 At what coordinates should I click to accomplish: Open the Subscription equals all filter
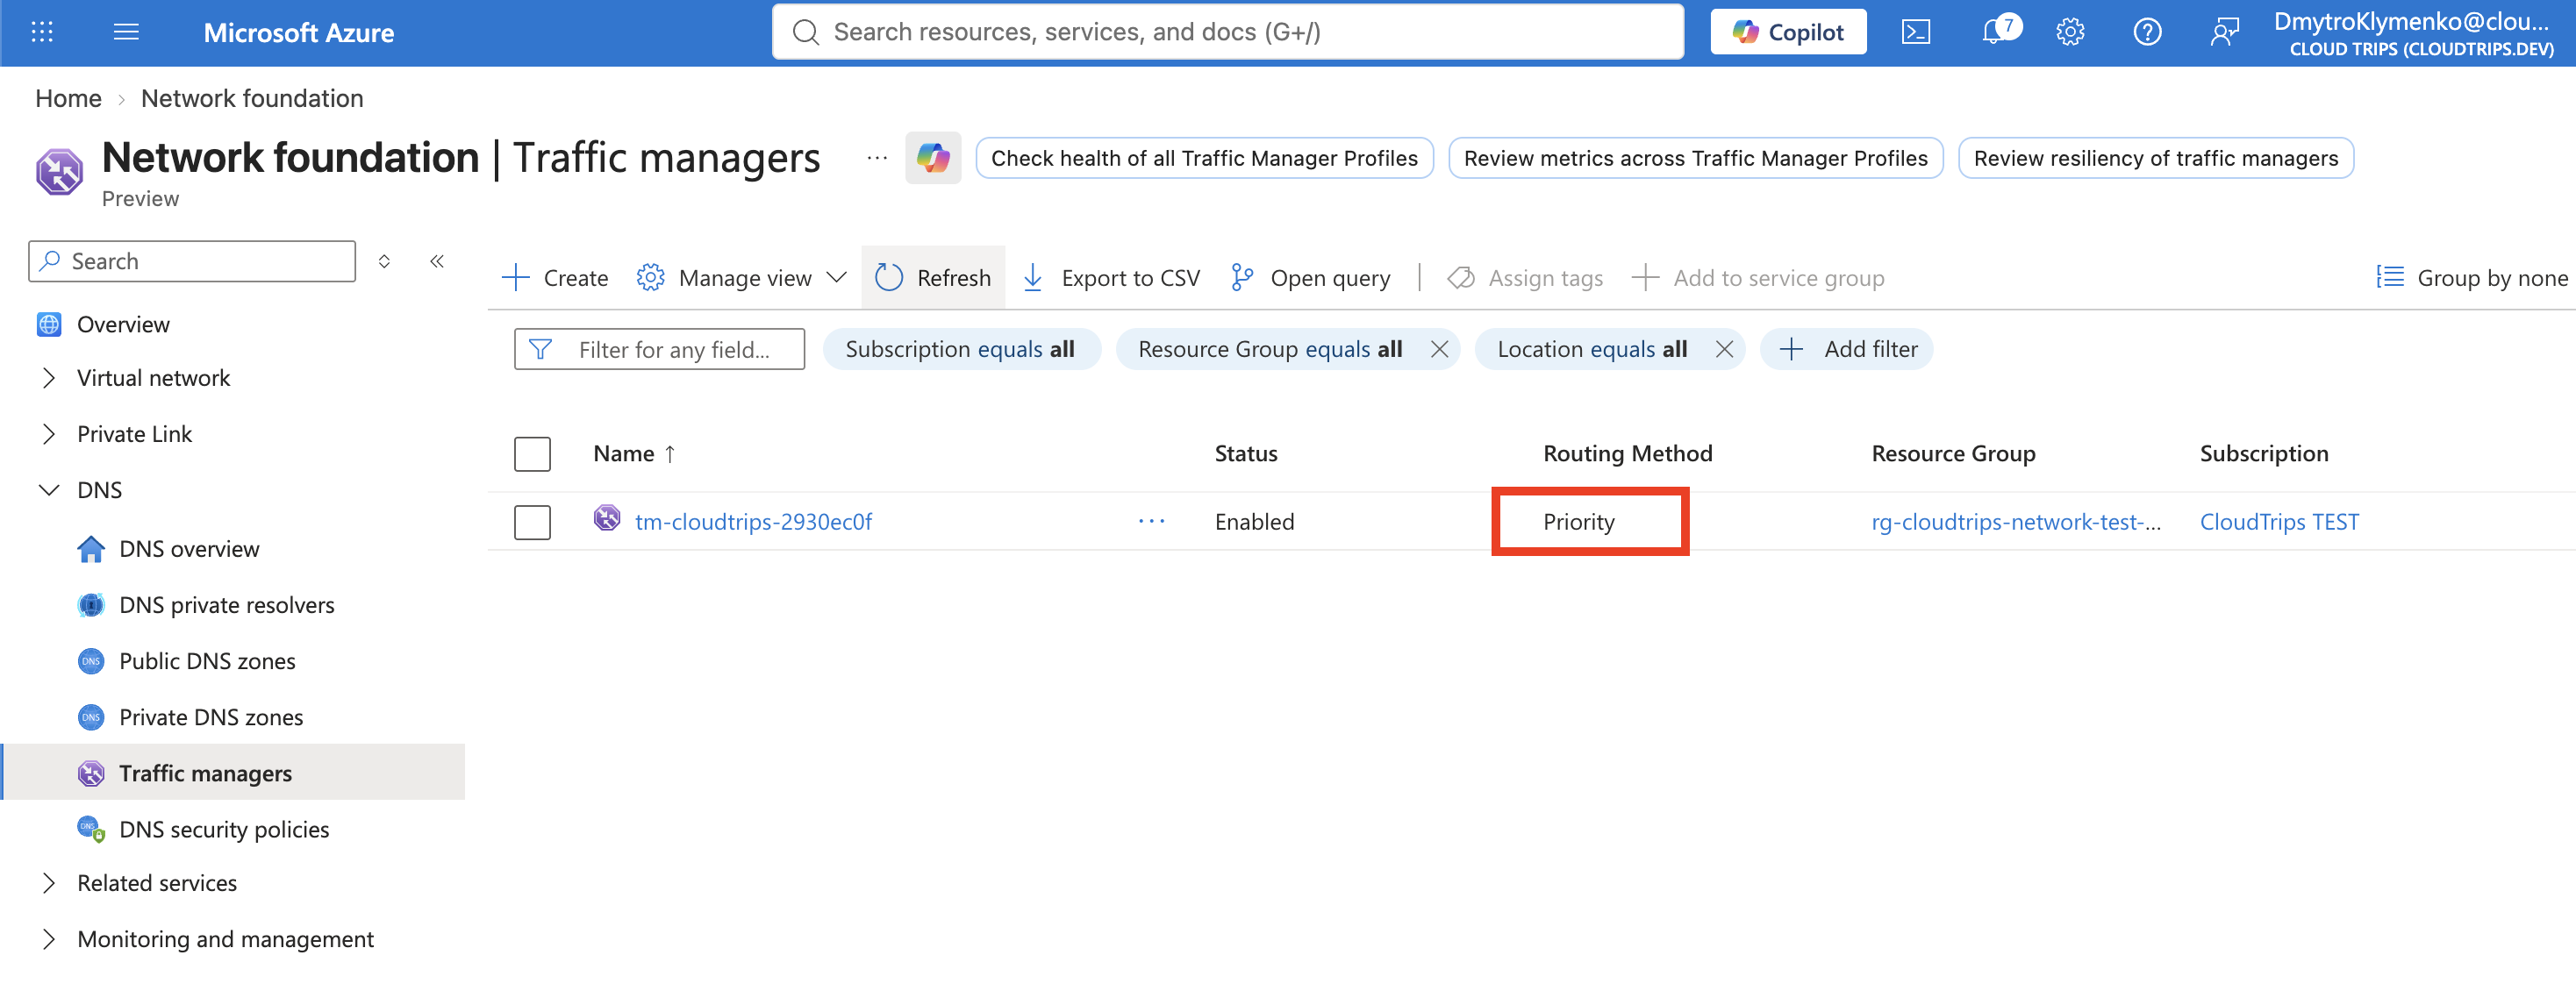(x=960, y=349)
